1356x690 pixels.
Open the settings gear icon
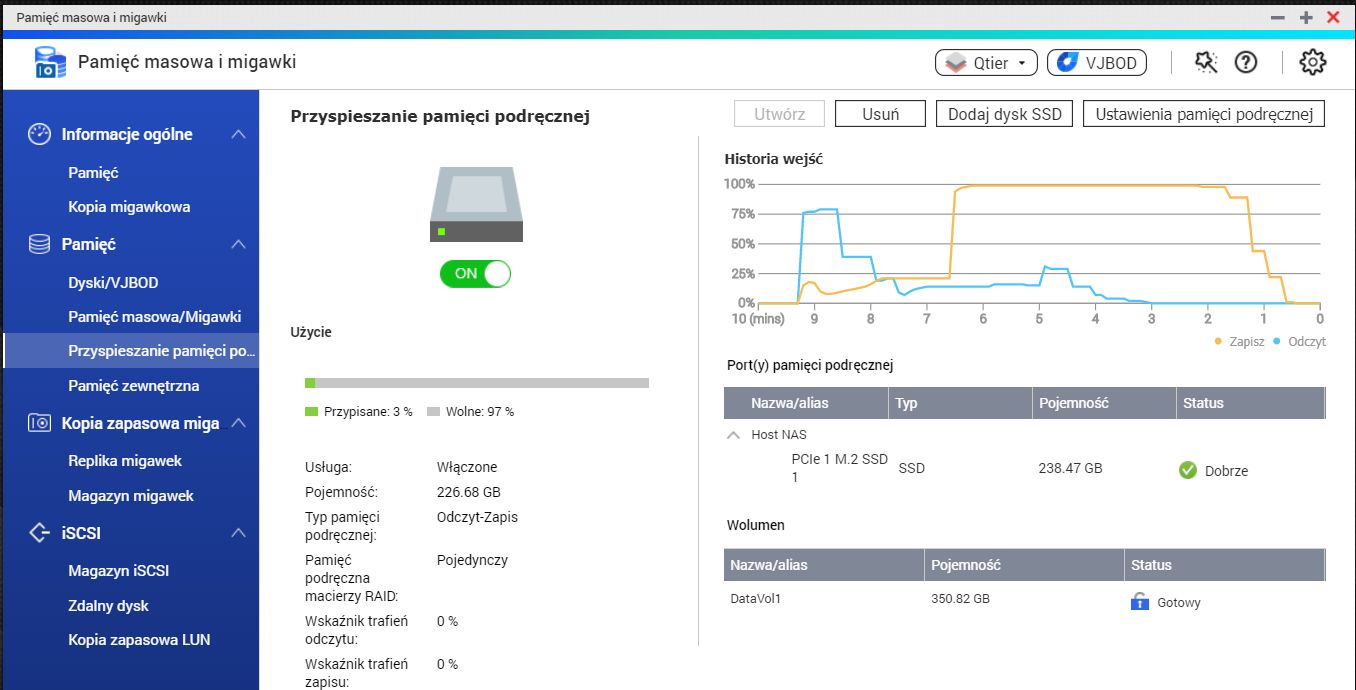(1312, 62)
